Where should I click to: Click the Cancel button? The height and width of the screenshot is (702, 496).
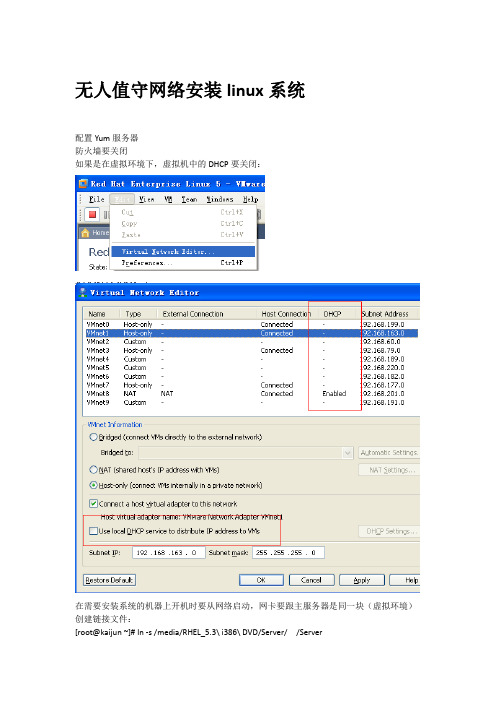click(311, 580)
